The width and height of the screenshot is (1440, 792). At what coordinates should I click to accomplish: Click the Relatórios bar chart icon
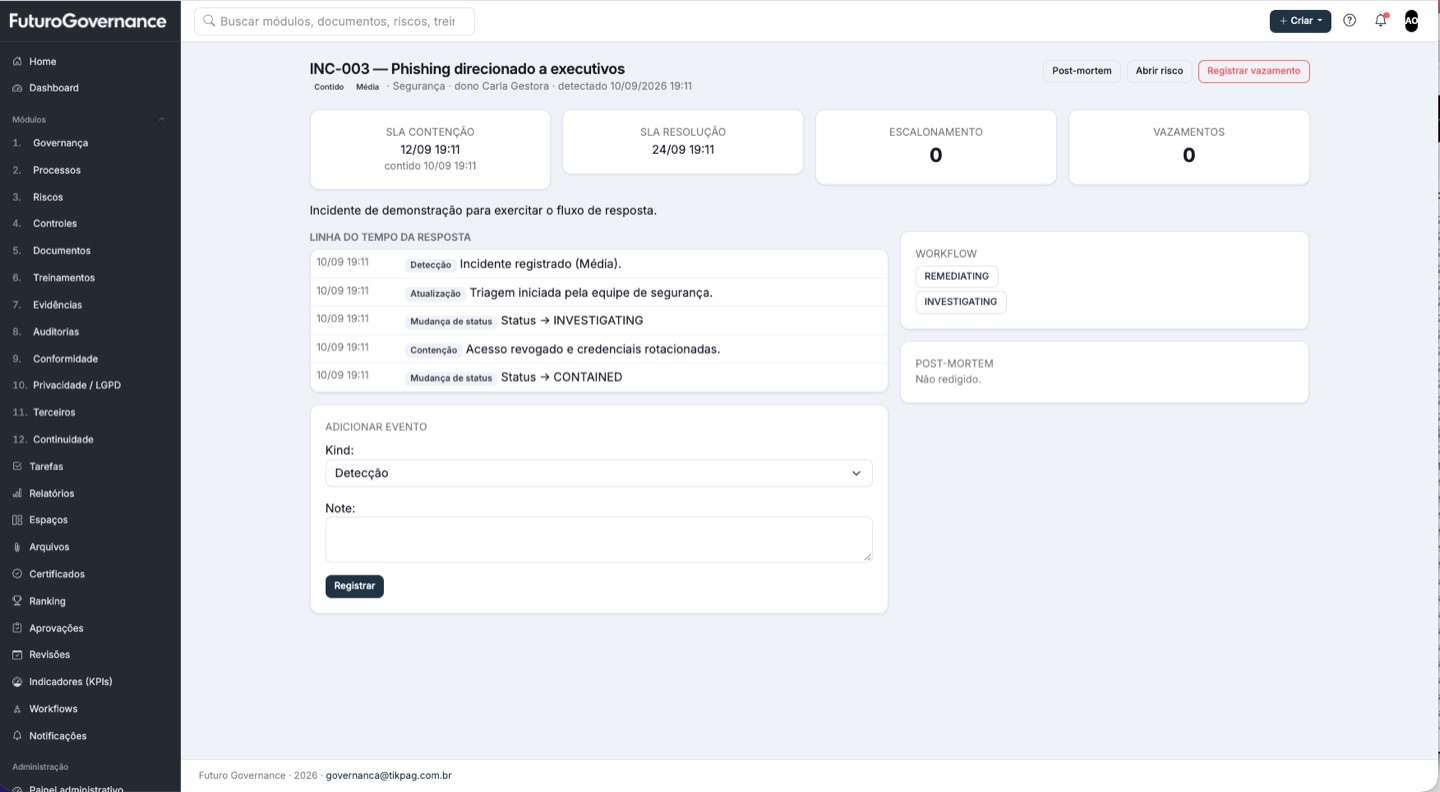click(17, 493)
